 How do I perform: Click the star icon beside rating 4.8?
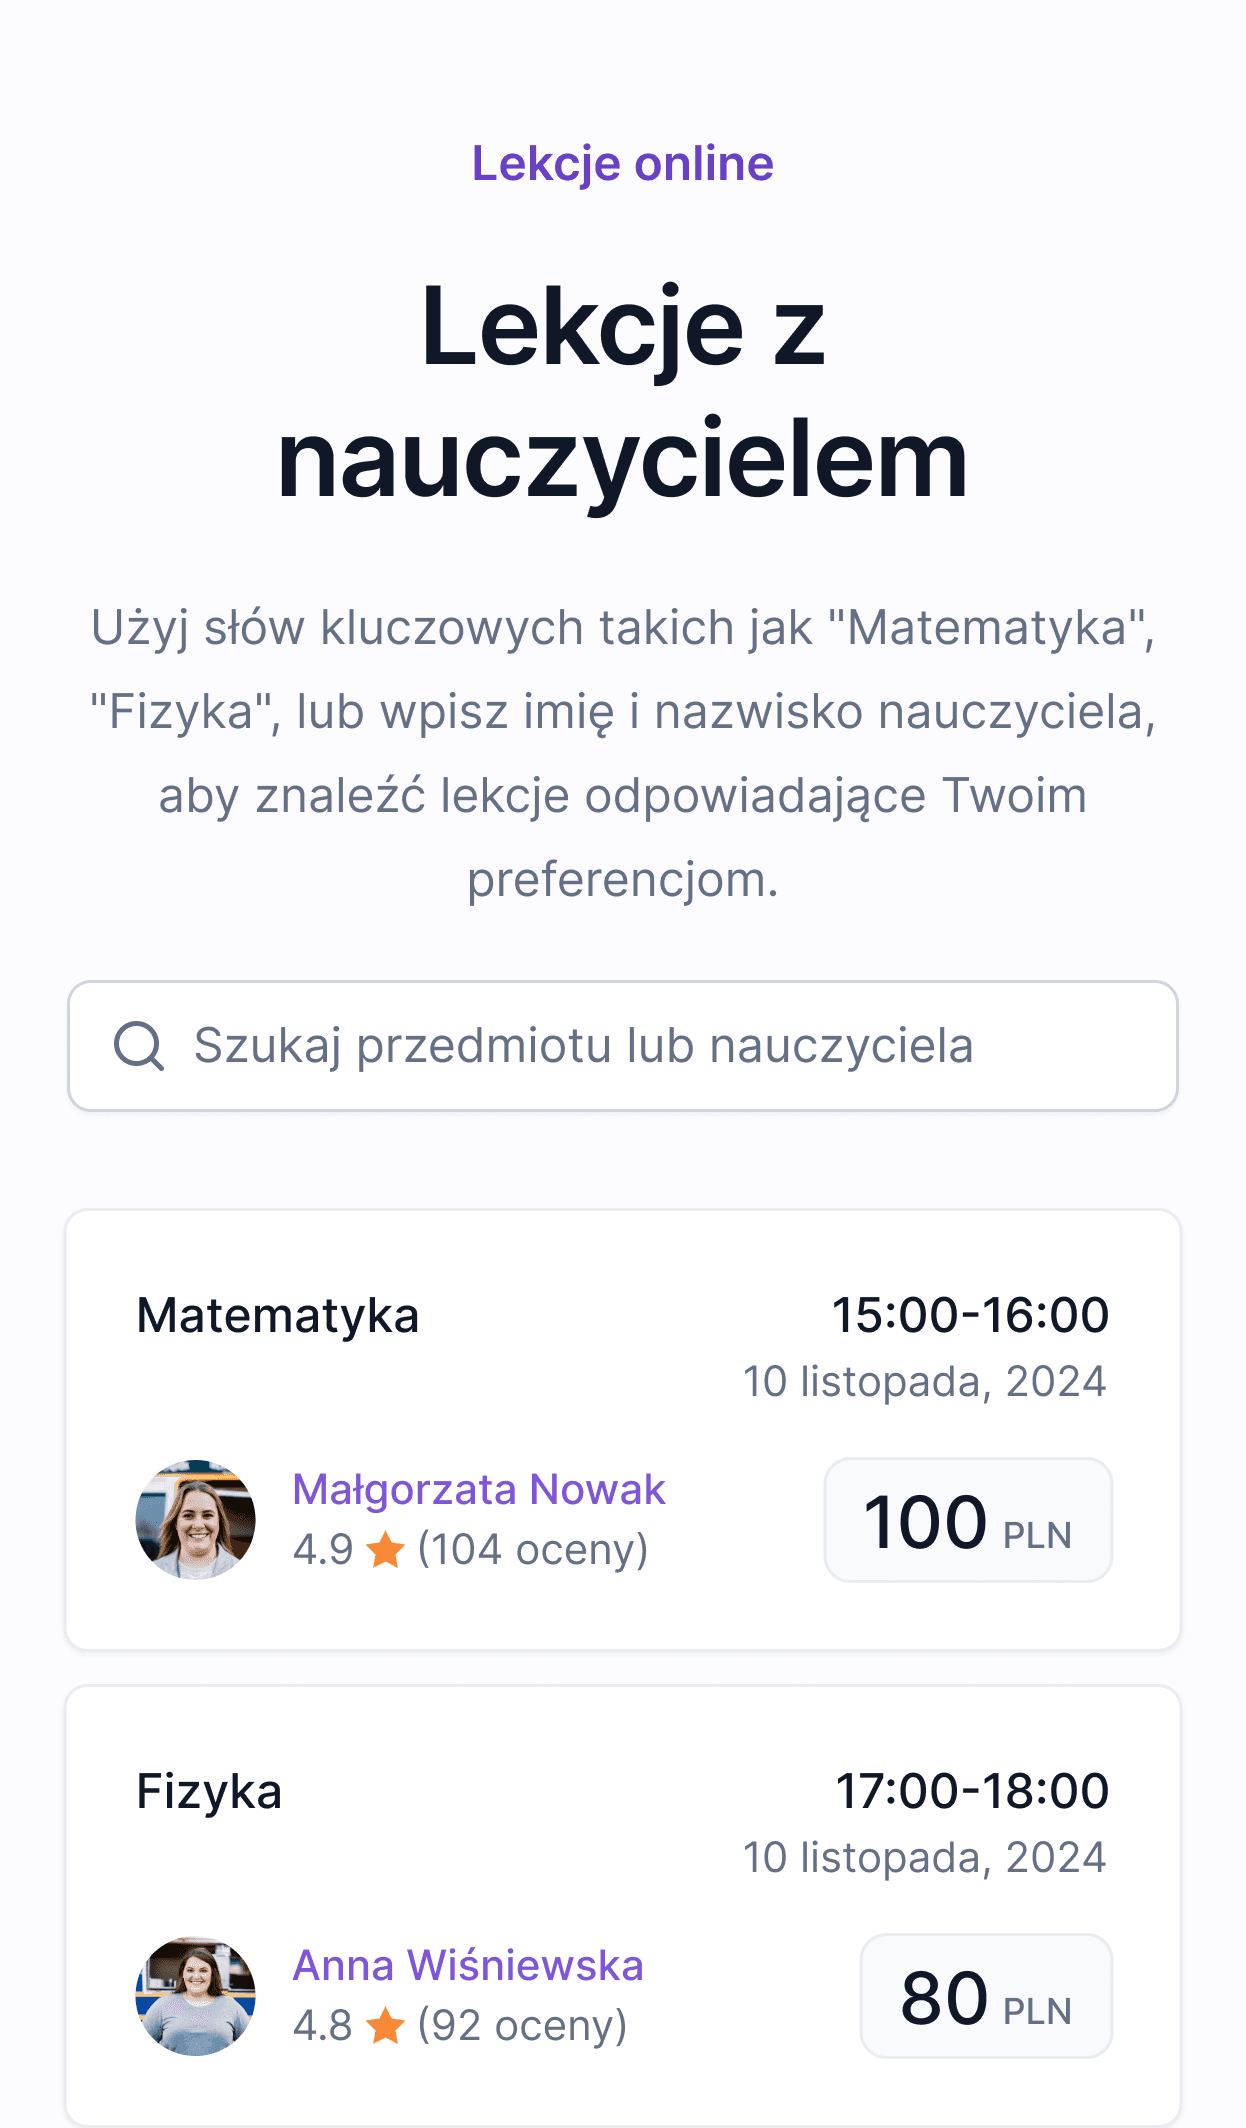(x=385, y=2027)
